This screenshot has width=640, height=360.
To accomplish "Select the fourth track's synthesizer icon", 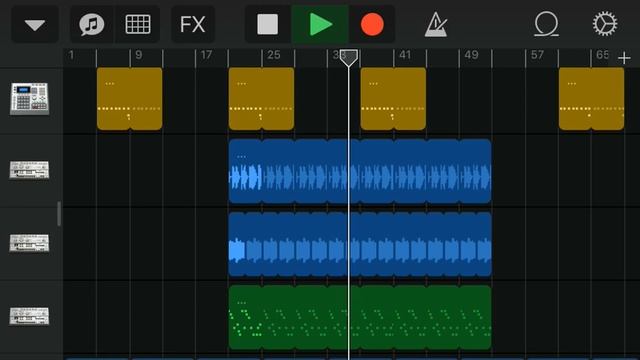I will pyautogui.click(x=29, y=316).
